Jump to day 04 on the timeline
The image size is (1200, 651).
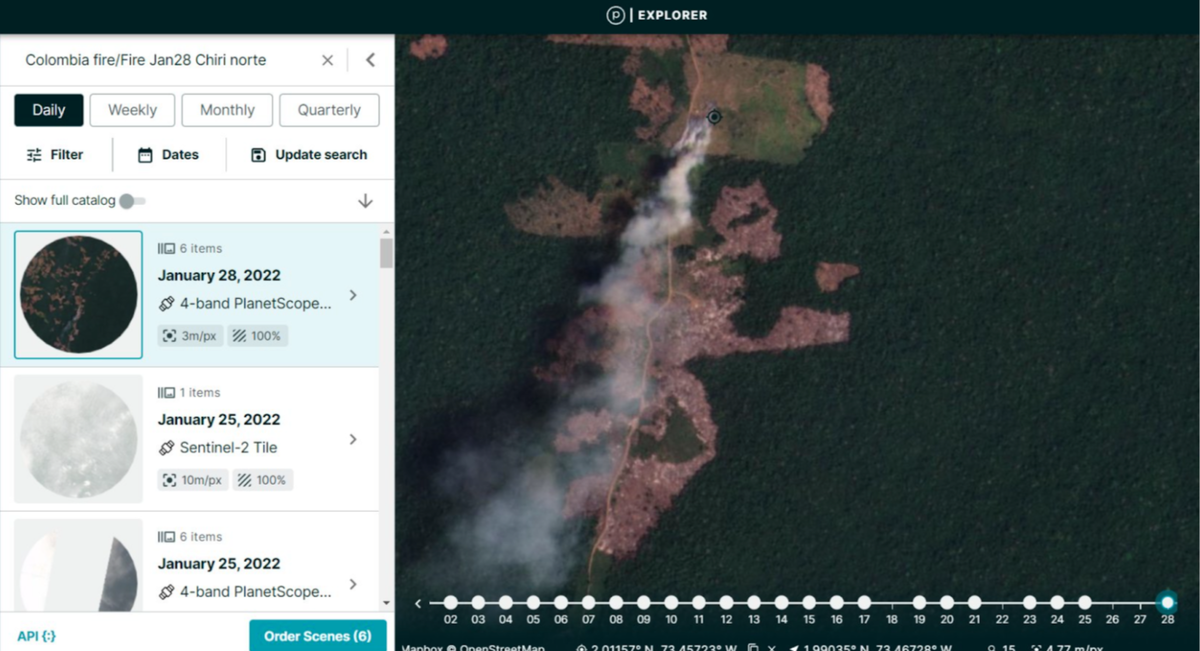[x=506, y=603]
